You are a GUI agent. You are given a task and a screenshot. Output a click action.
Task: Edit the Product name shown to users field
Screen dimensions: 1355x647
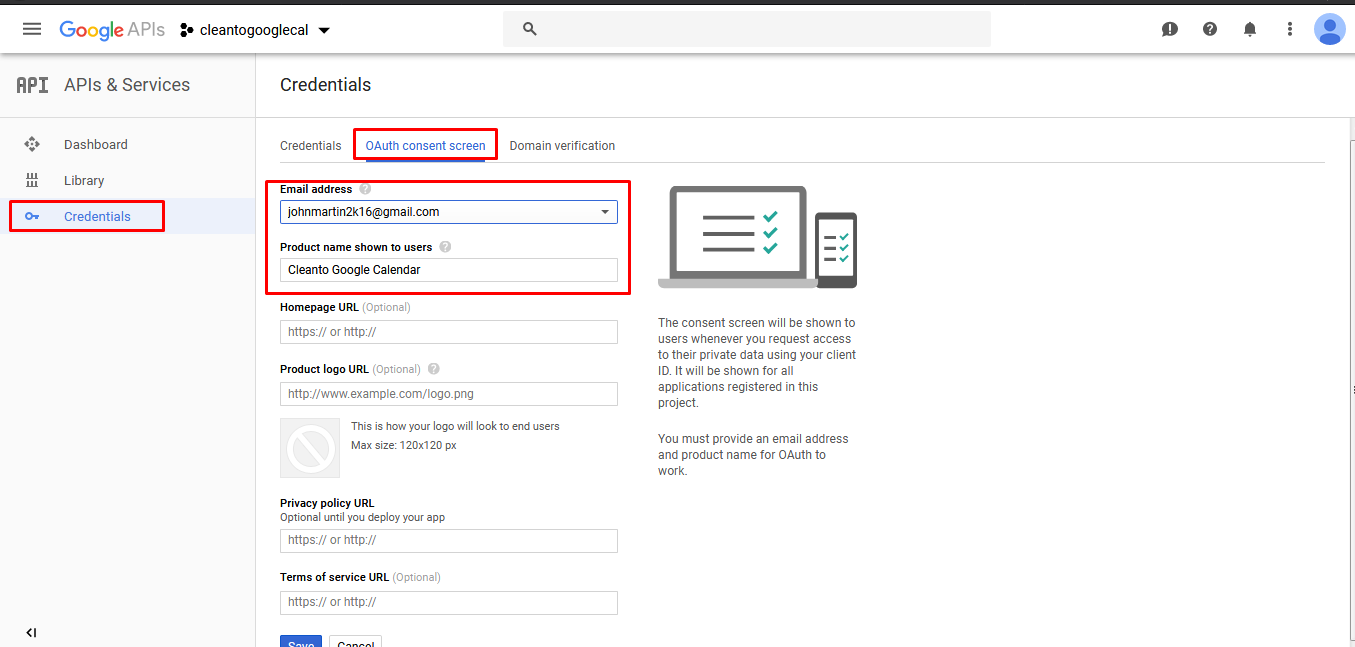[x=449, y=270]
